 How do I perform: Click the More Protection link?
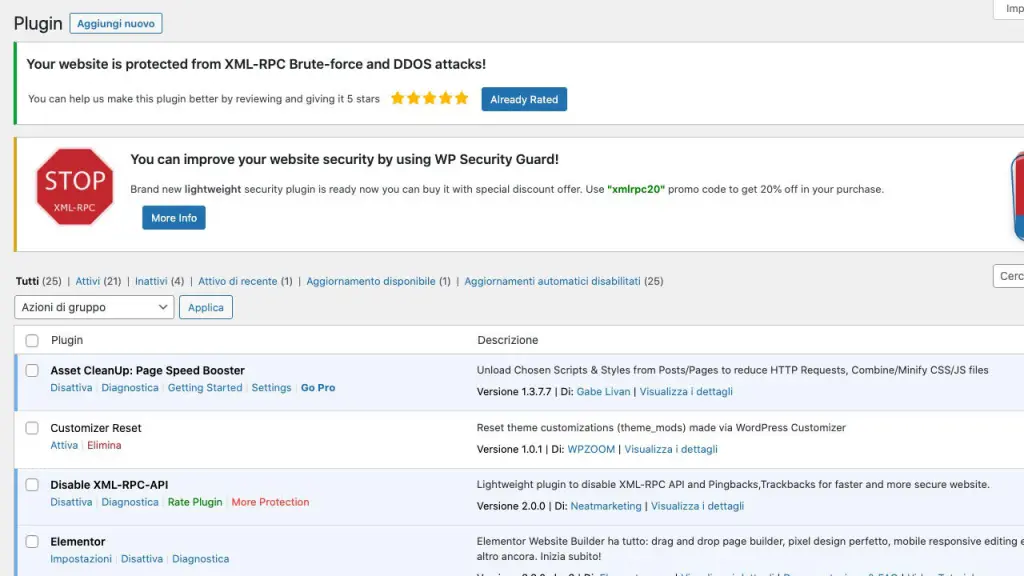(270, 502)
